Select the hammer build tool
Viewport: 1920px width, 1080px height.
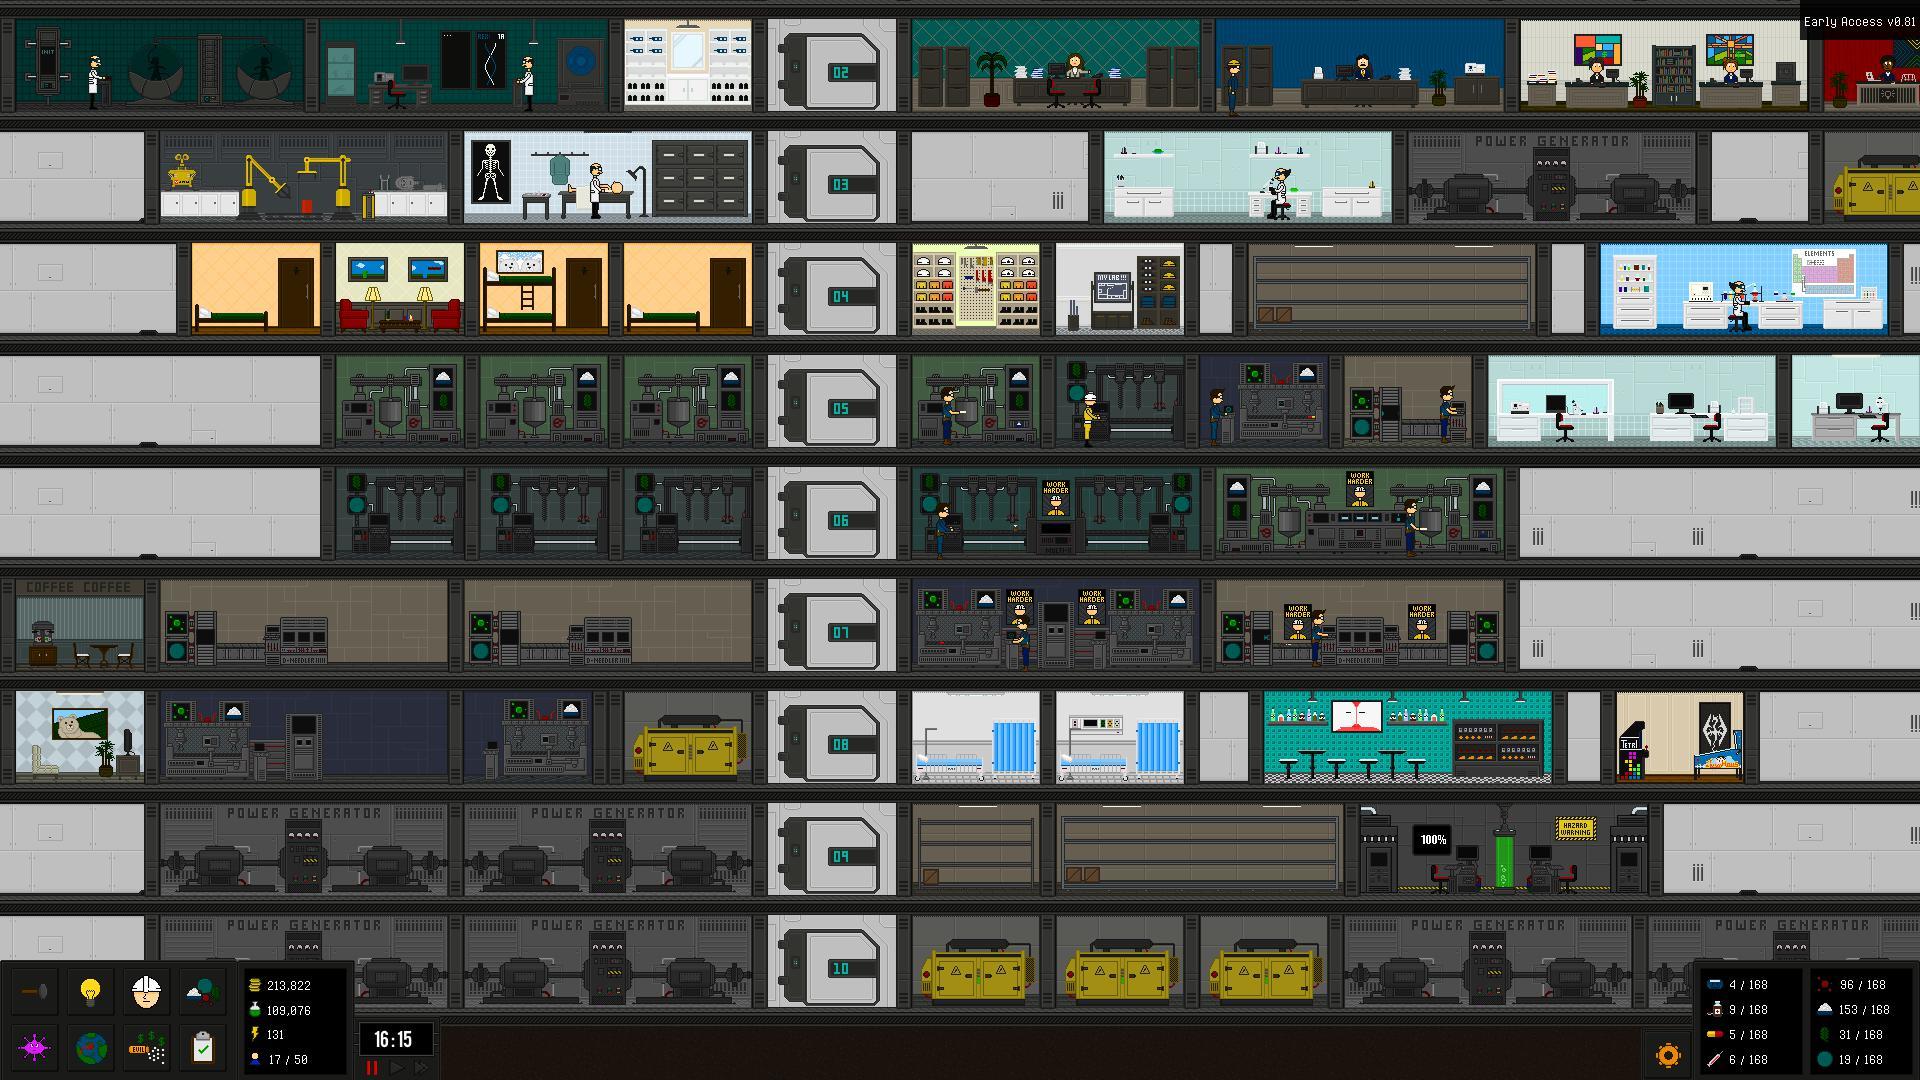[x=37, y=993]
